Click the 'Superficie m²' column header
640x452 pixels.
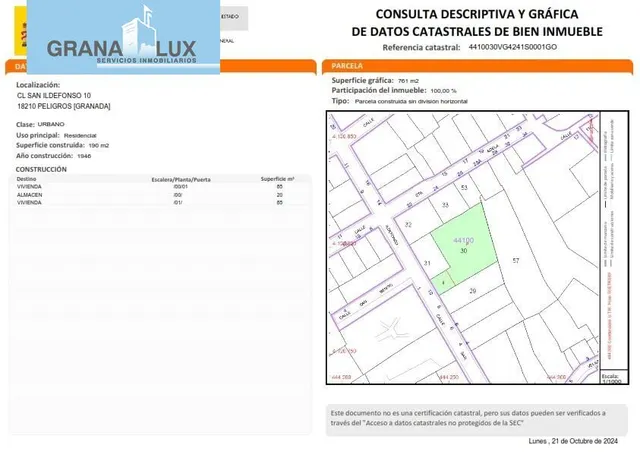[x=278, y=179]
